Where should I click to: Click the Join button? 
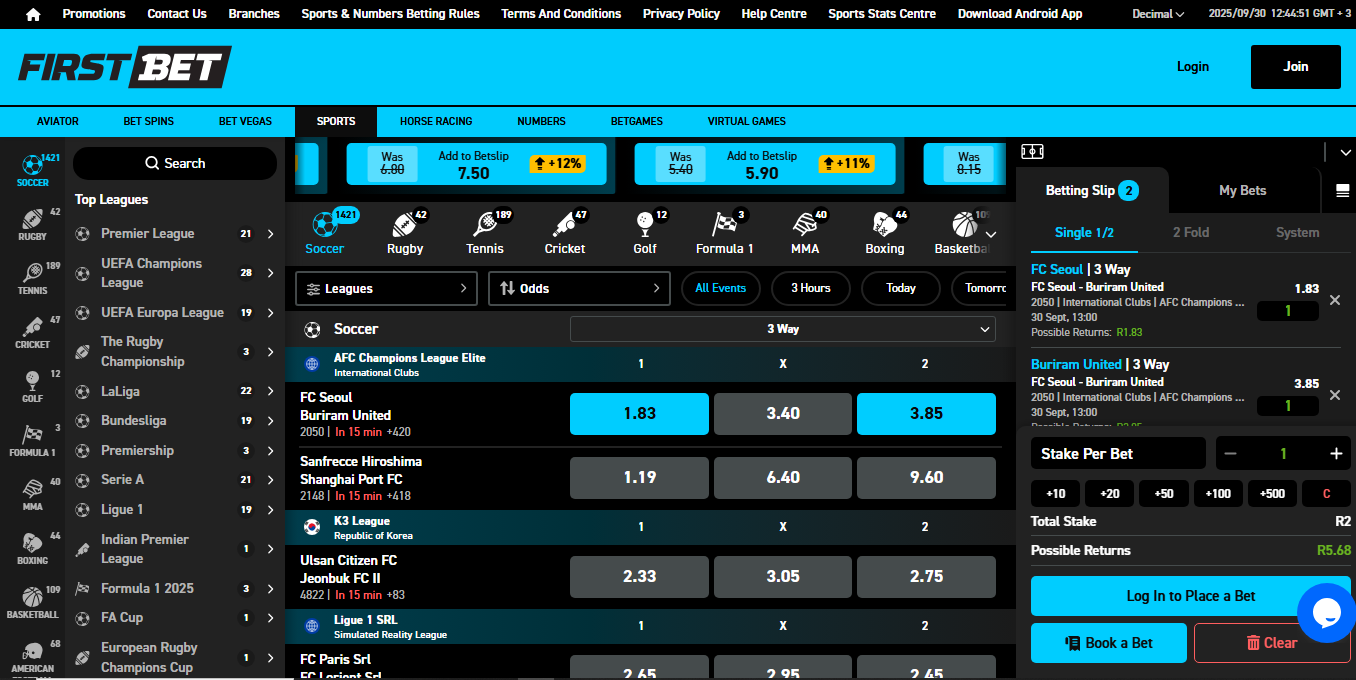coord(1295,66)
